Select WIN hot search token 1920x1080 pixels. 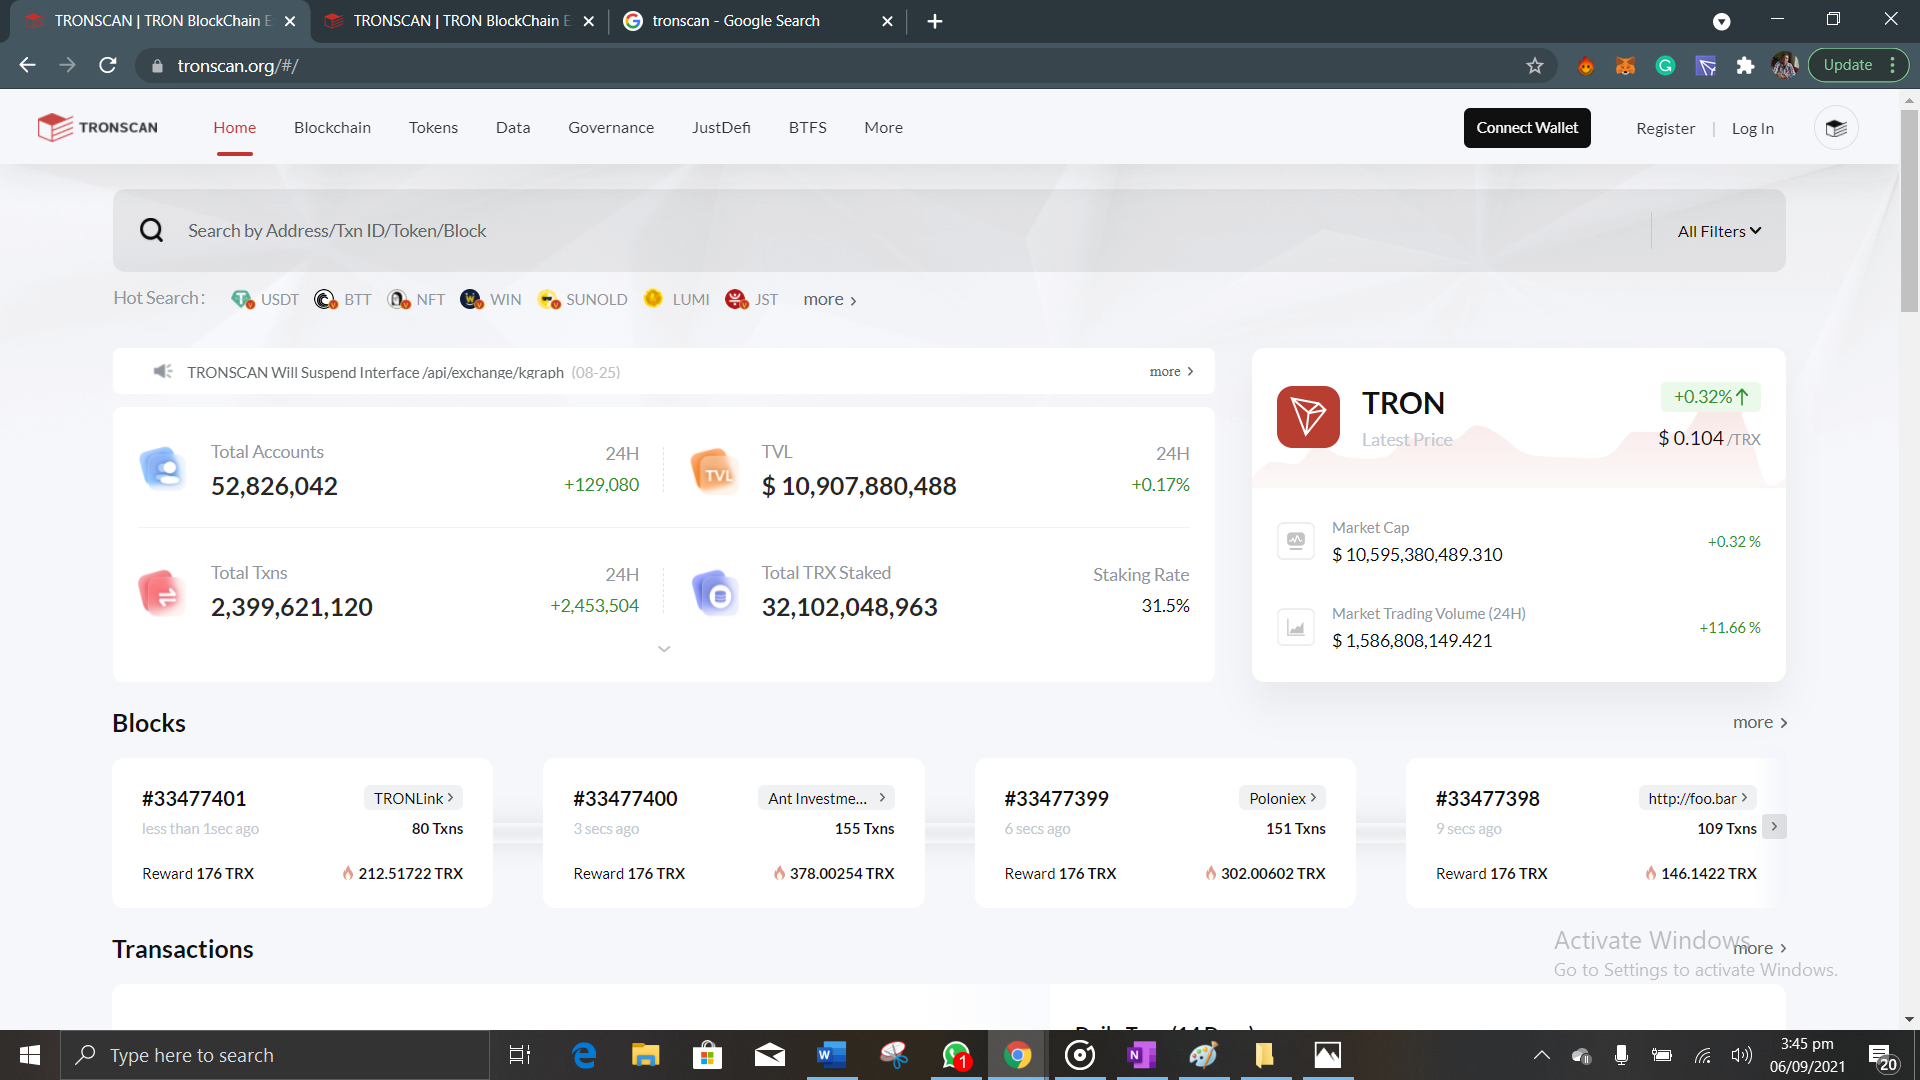(x=490, y=299)
